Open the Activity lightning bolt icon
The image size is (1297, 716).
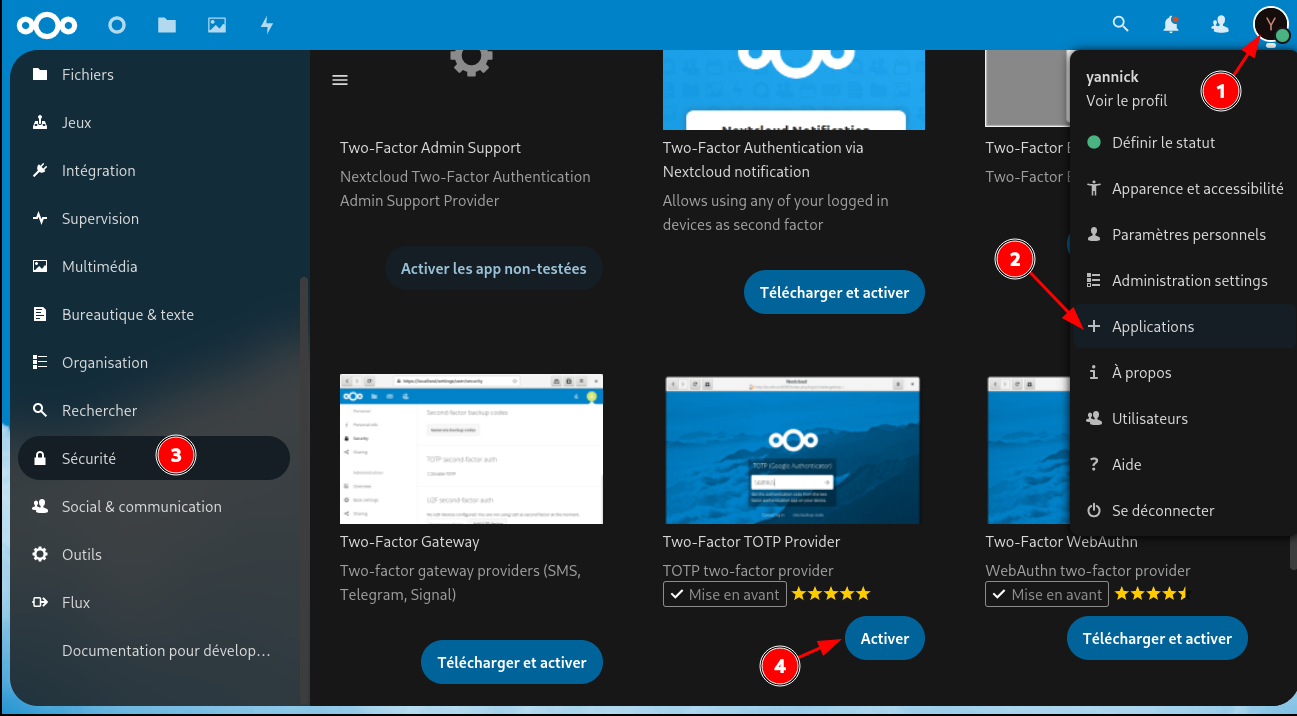click(x=267, y=25)
